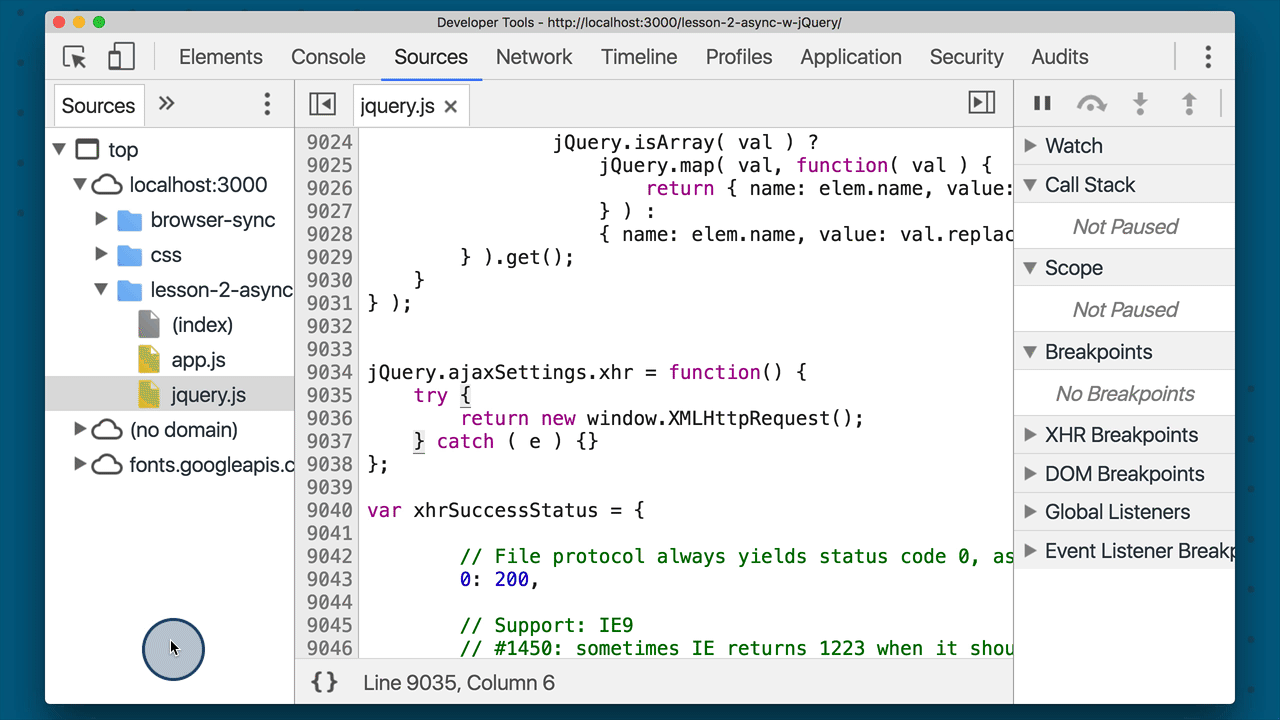Click the step over next function call icon
The height and width of the screenshot is (720, 1280).
click(1091, 103)
